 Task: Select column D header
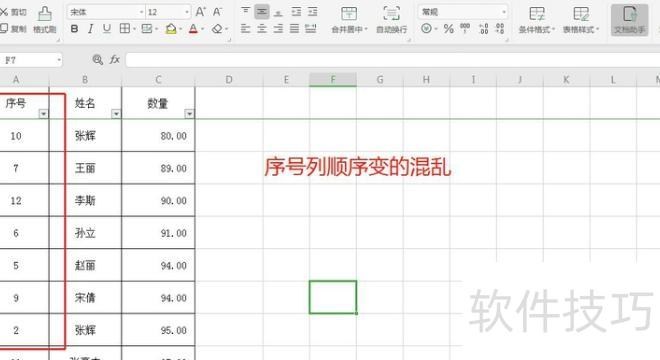coord(229,79)
